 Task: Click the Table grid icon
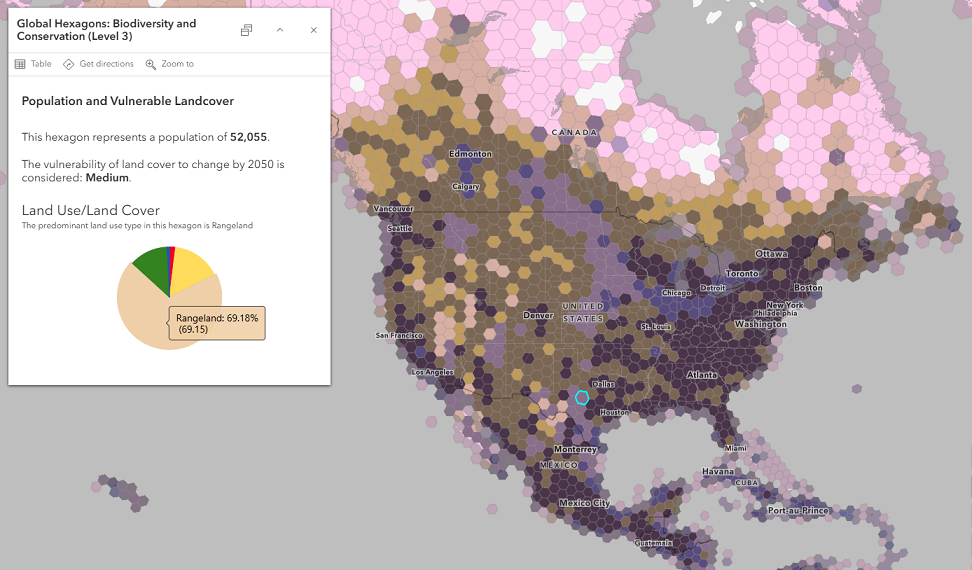pyautogui.click(x=20, y=64)
